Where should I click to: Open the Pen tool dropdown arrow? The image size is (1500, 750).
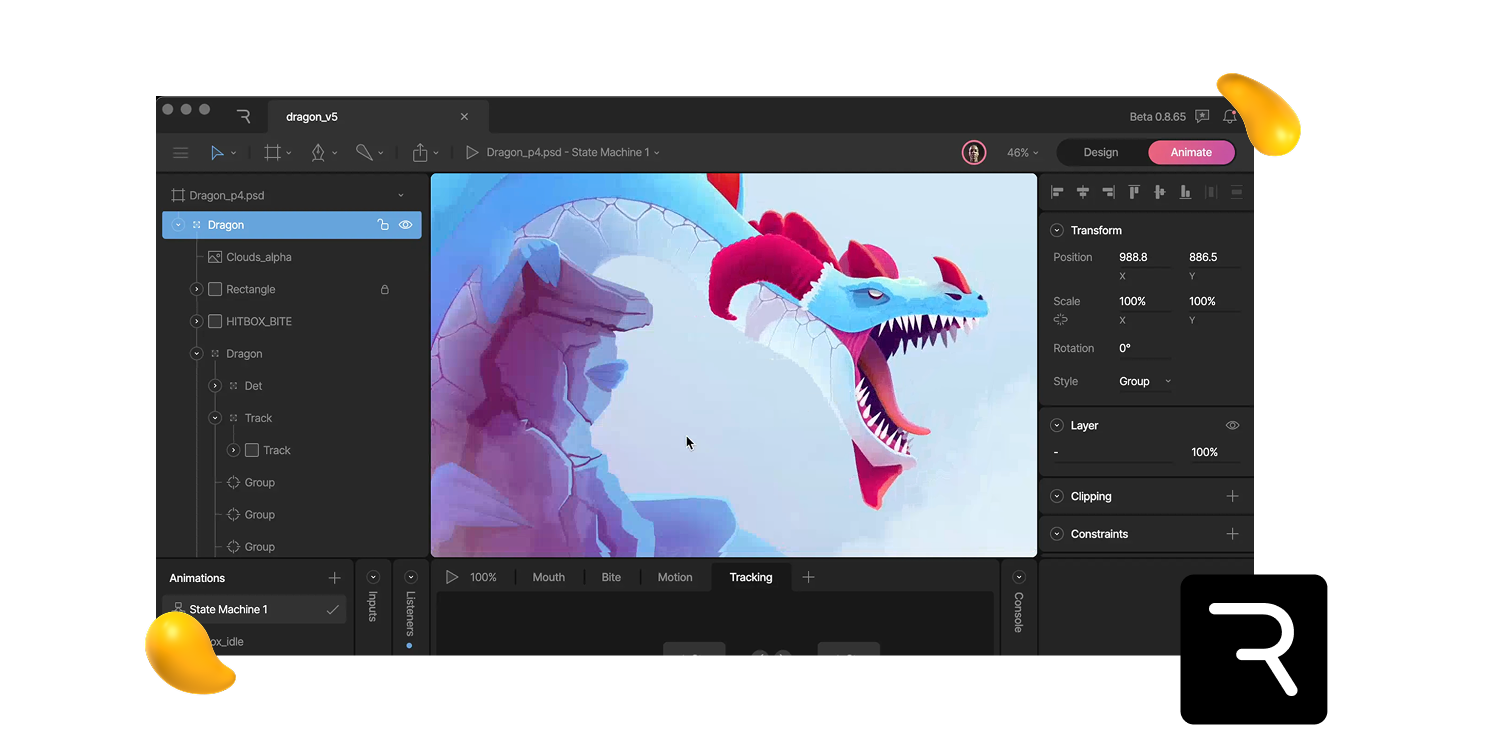(x=335, y=154)
